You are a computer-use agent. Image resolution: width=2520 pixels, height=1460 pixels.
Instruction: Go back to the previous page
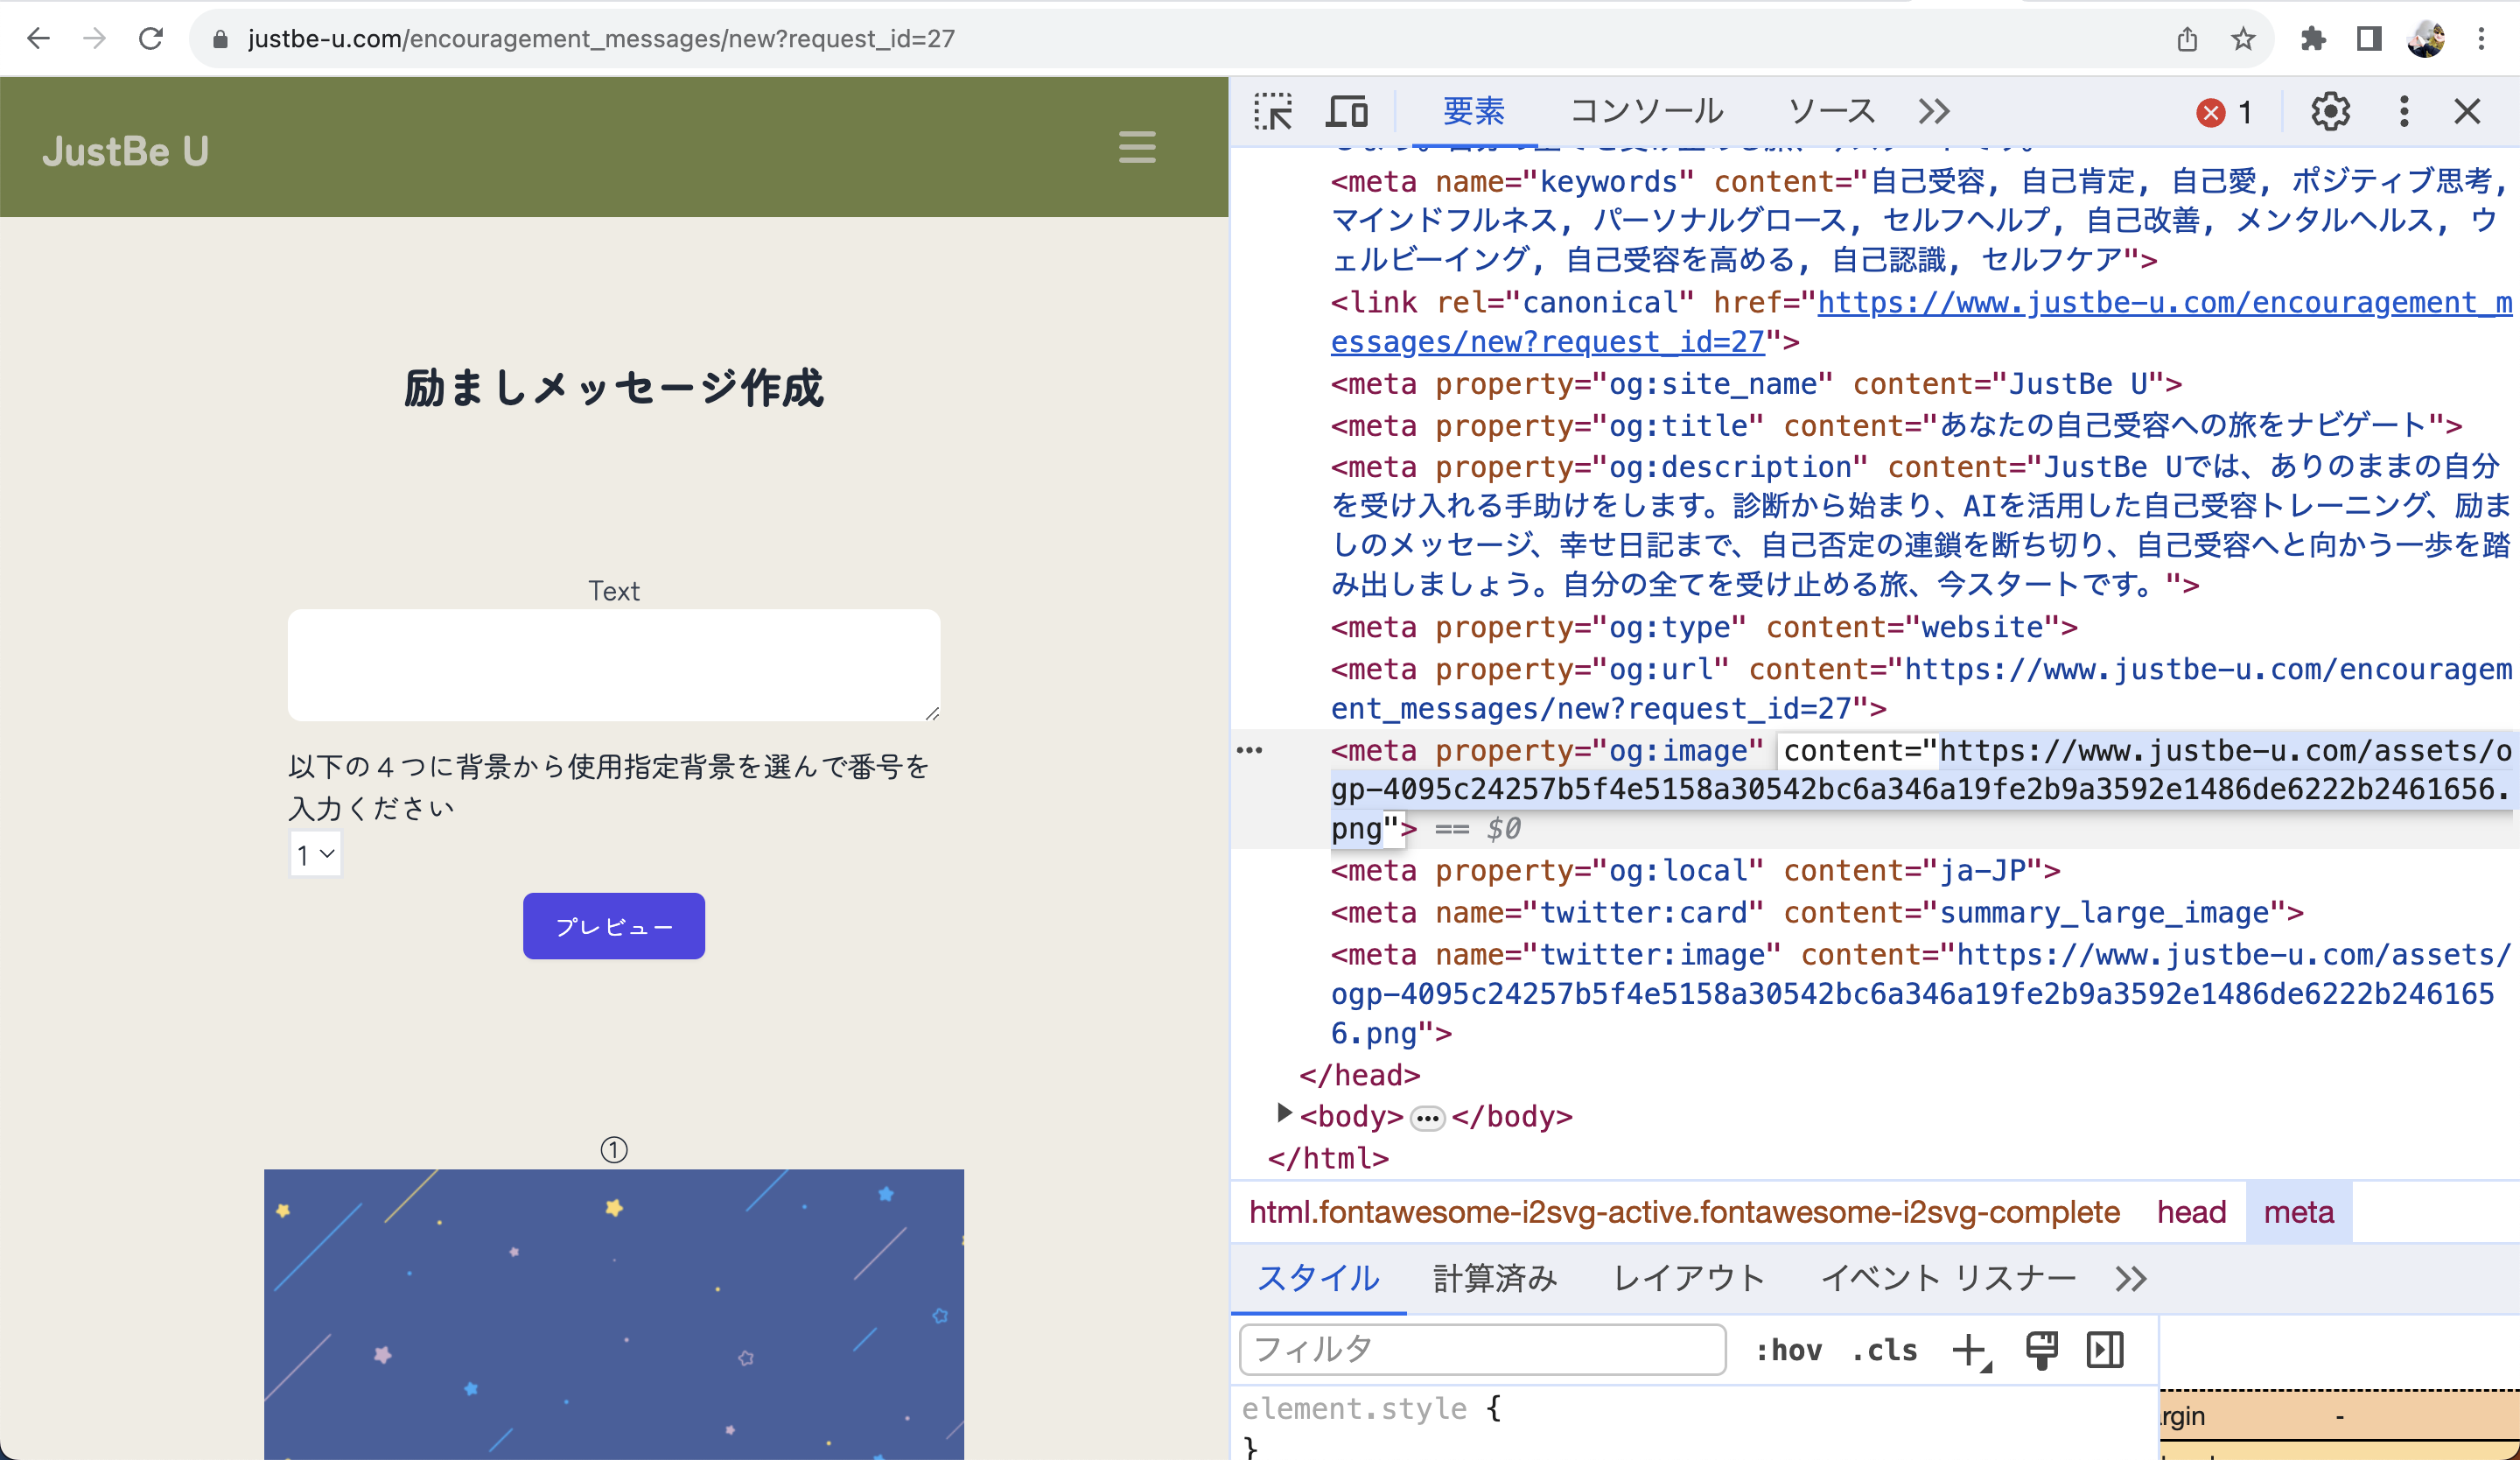pyautogui.click(x=38, y=39)
